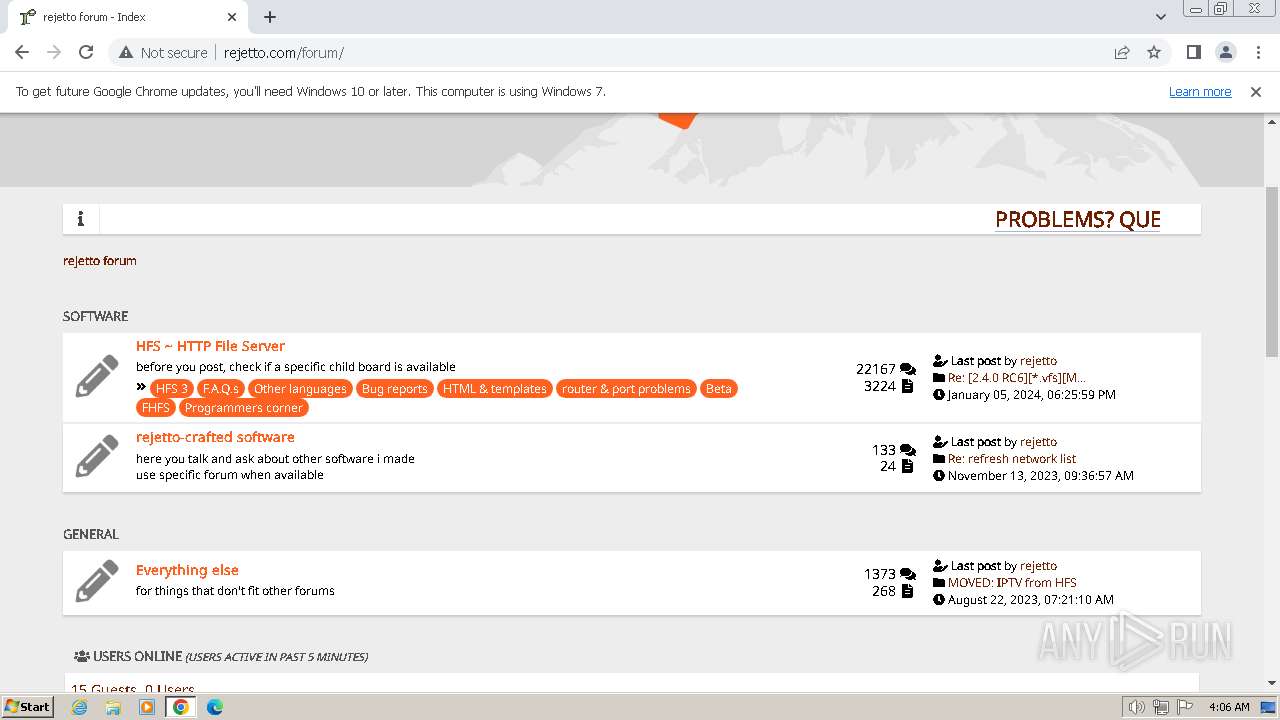Open rejetto profile in HFS last post
1280x720 pixels.
point(1038,360)
